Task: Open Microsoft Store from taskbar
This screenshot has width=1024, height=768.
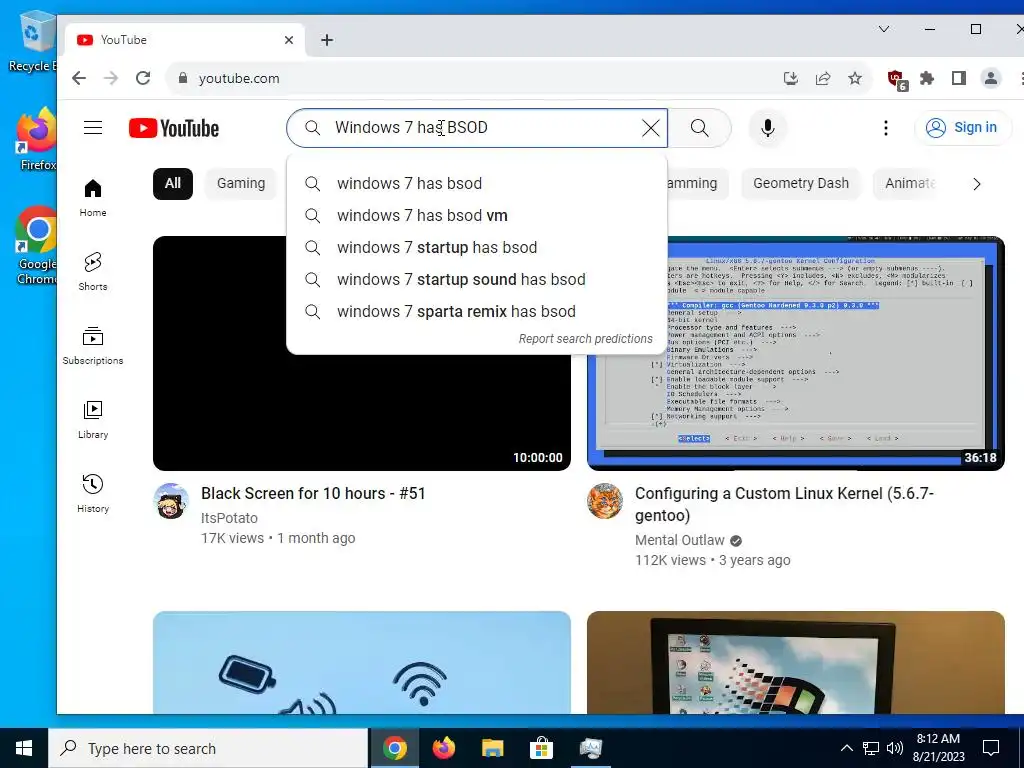Action: pyautogui.click(x=541, y=748)
